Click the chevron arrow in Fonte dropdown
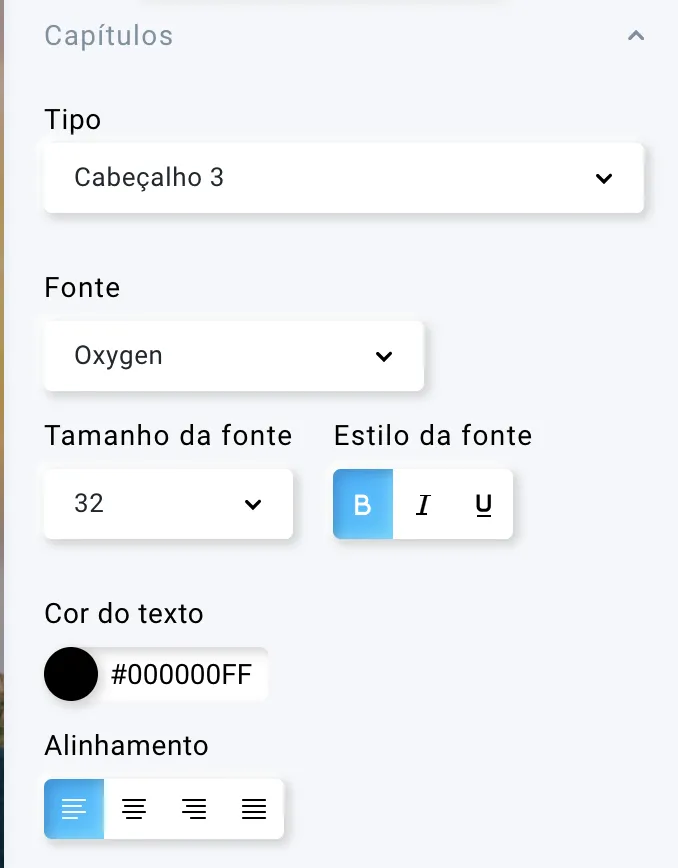This screenshot has width=678, height=868. (x=384, y=356)
